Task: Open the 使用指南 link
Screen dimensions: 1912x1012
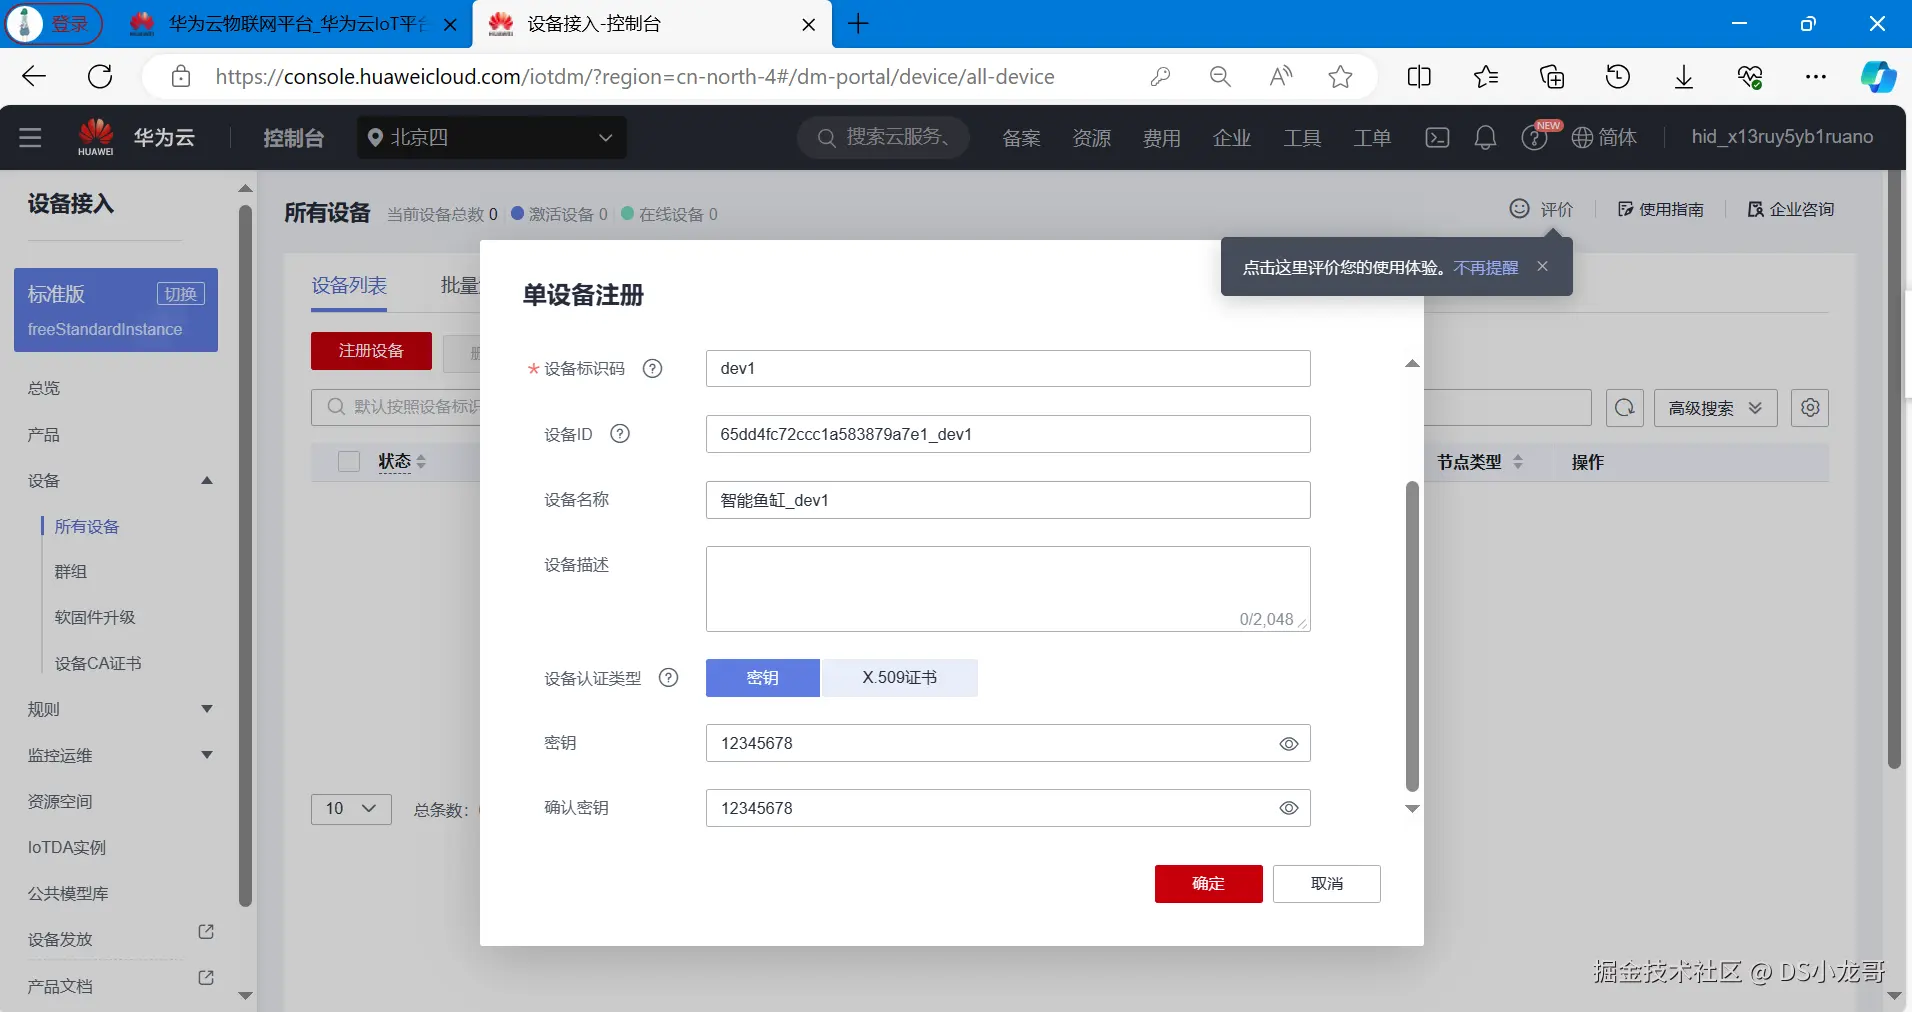Action: 1661,209
